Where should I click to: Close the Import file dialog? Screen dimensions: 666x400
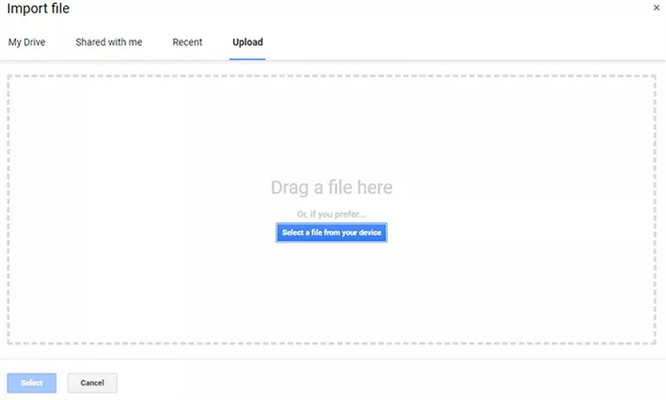coord(656,8)
